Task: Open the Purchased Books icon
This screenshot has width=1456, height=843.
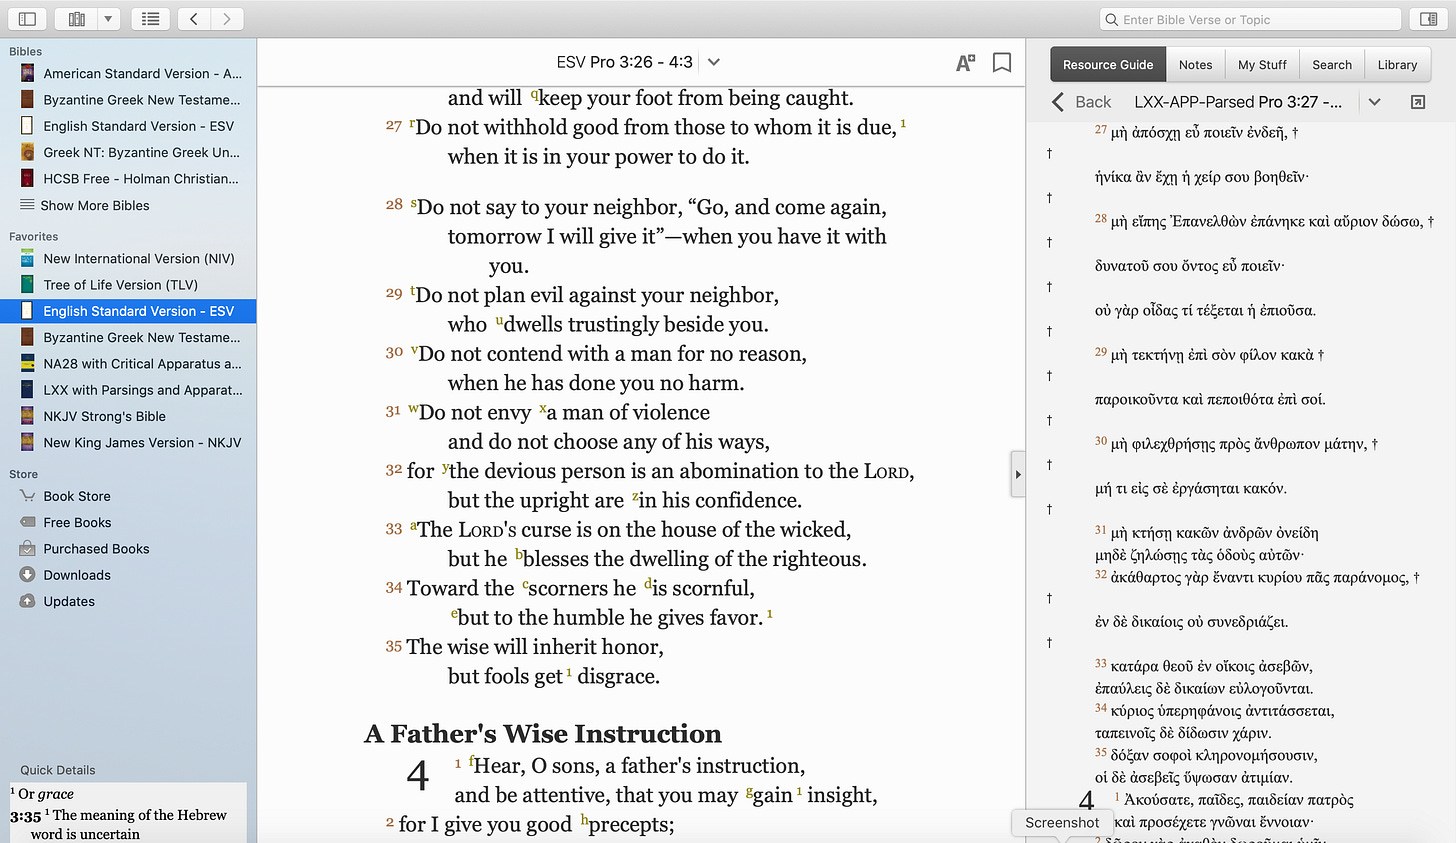Action: pyautogui.click(x=27, y=548)
